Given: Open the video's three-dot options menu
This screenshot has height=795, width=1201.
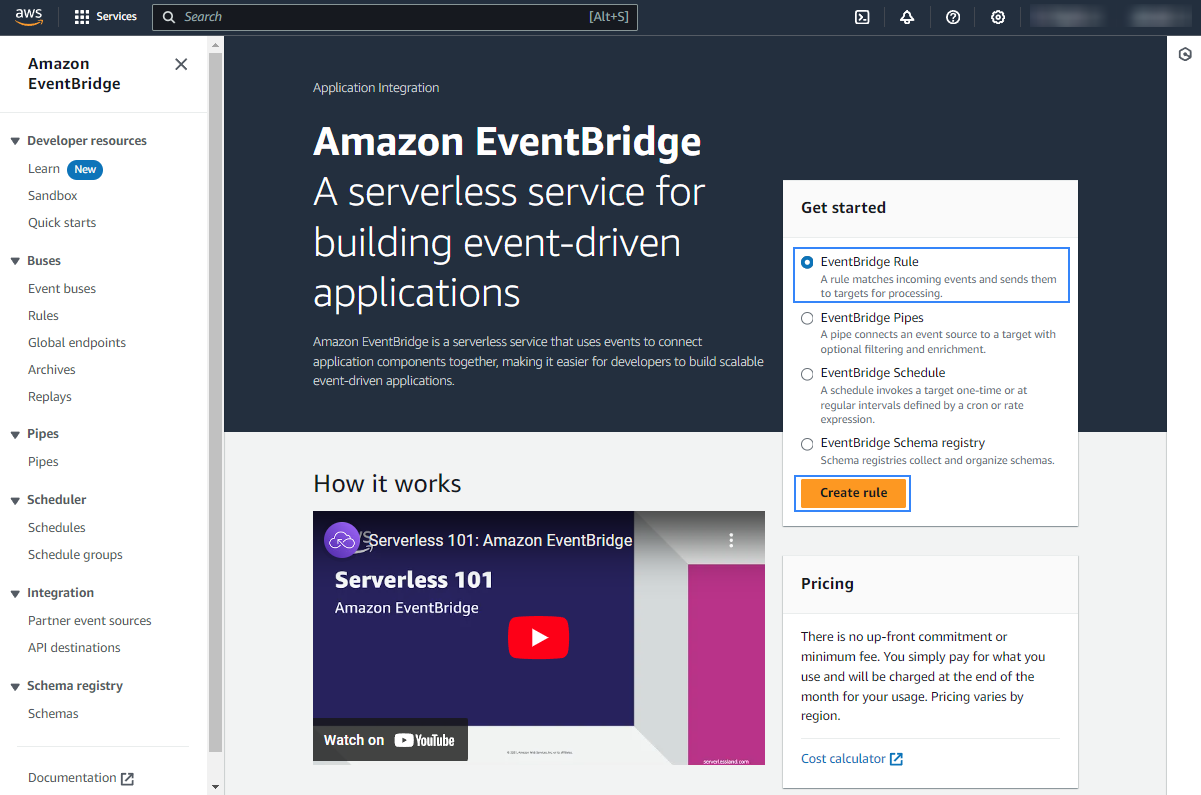Looking at the screenshot, I should (731, 540).
